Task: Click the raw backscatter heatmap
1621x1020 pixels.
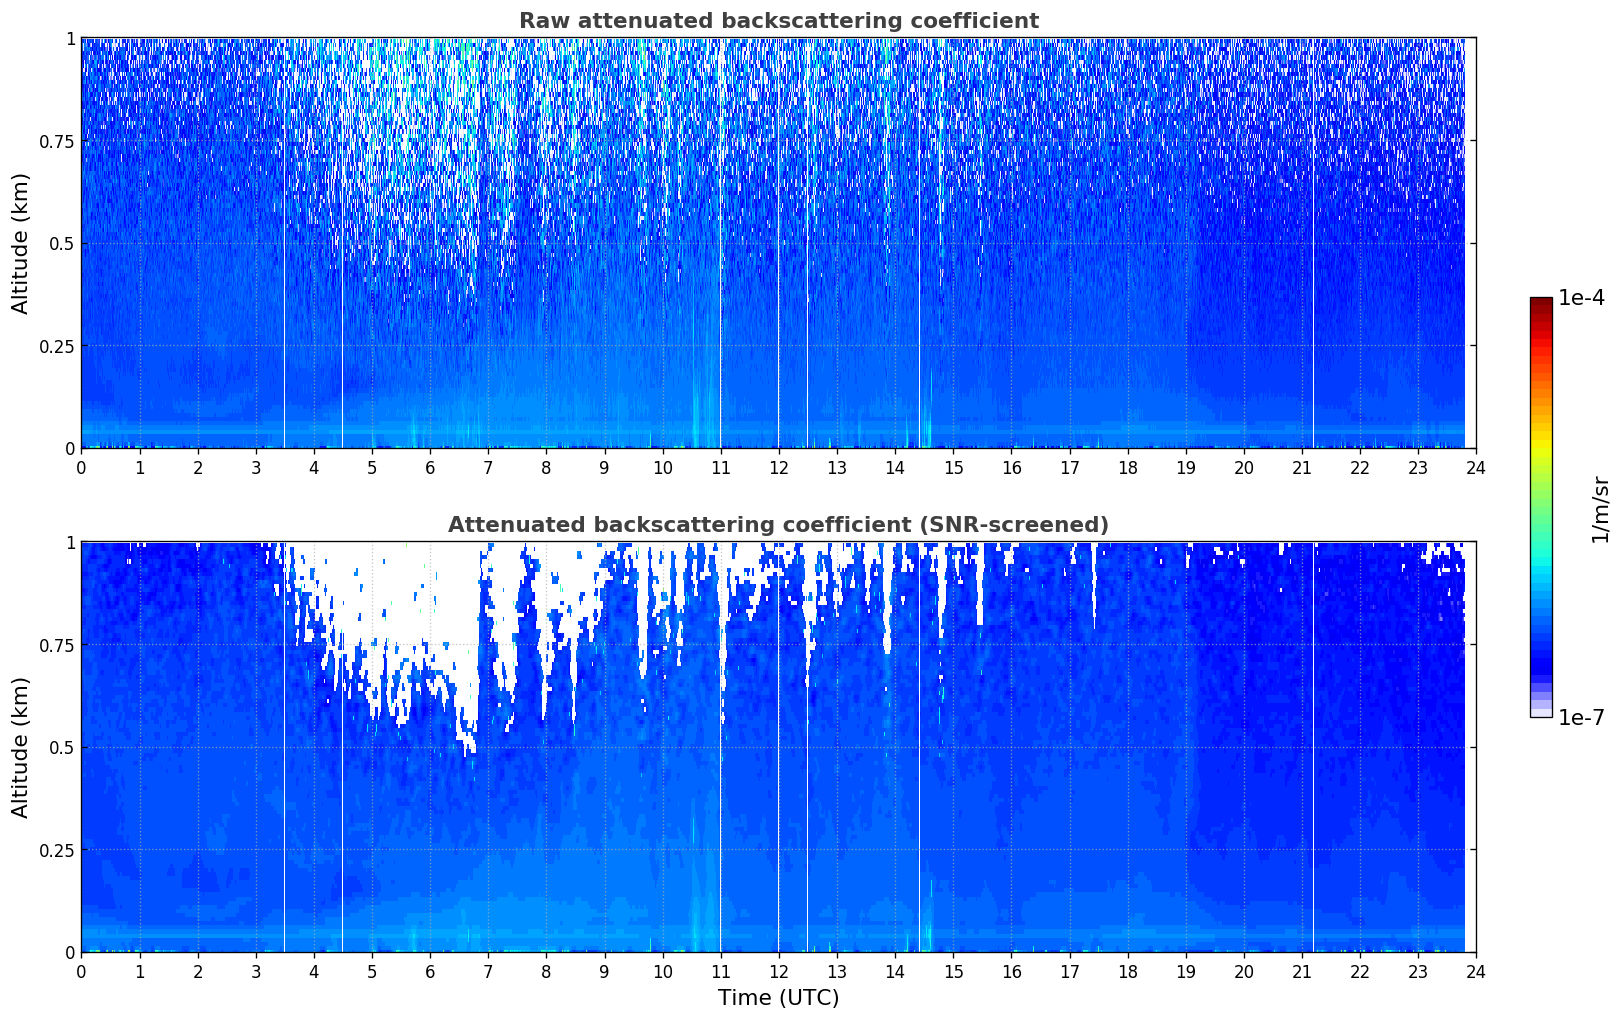Action: pos(778,243)
